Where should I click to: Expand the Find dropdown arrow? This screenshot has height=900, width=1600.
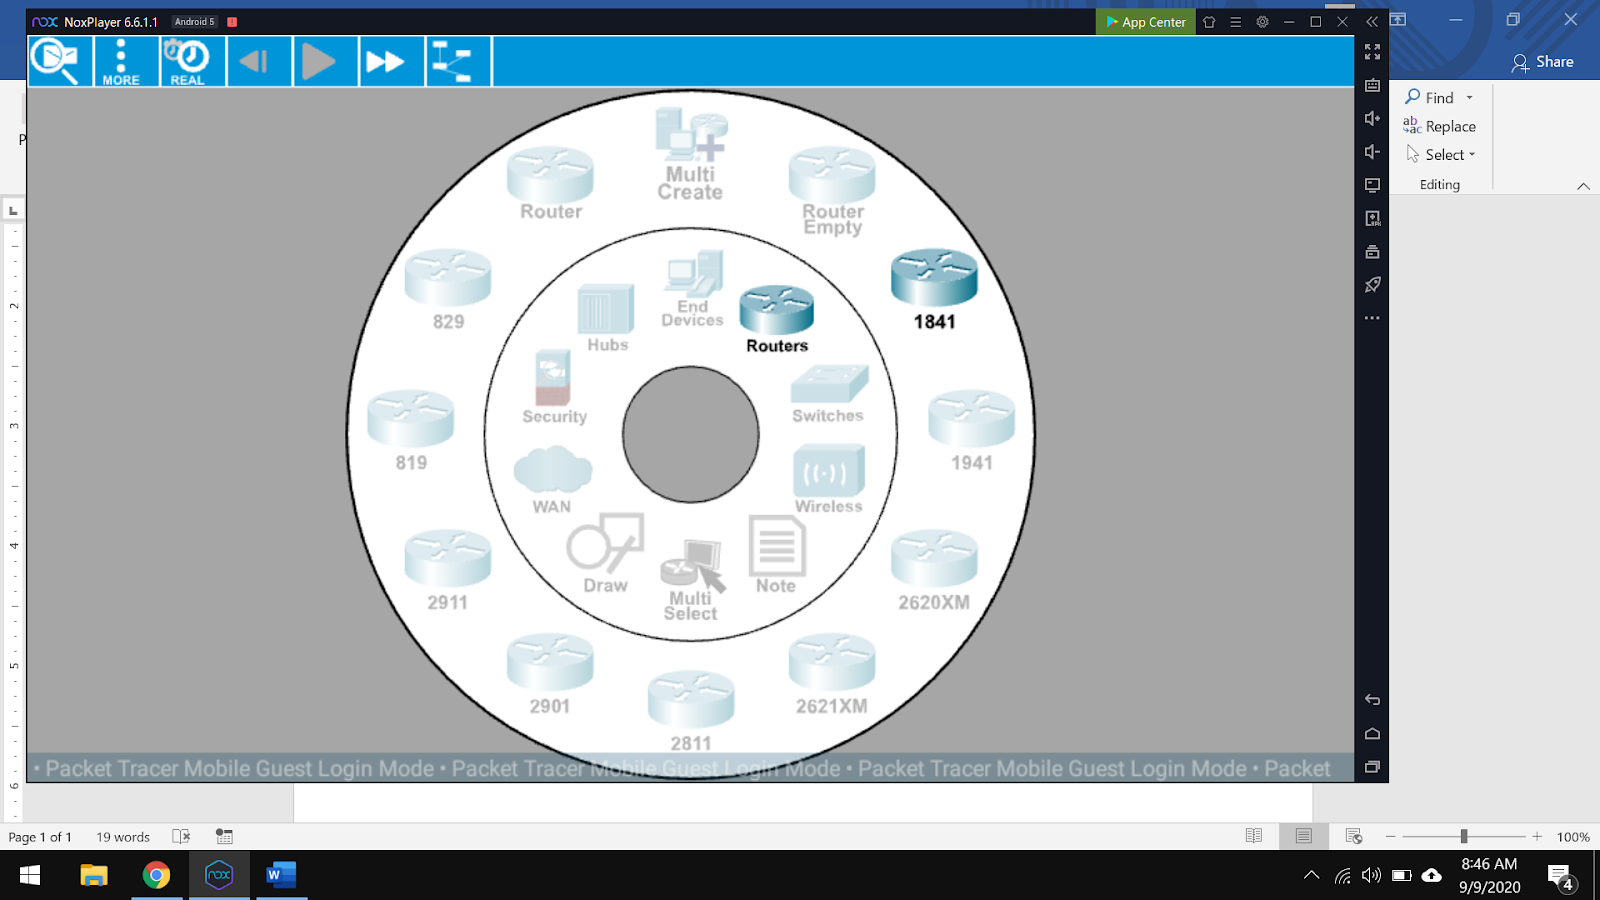click(x=1469, y=98)
